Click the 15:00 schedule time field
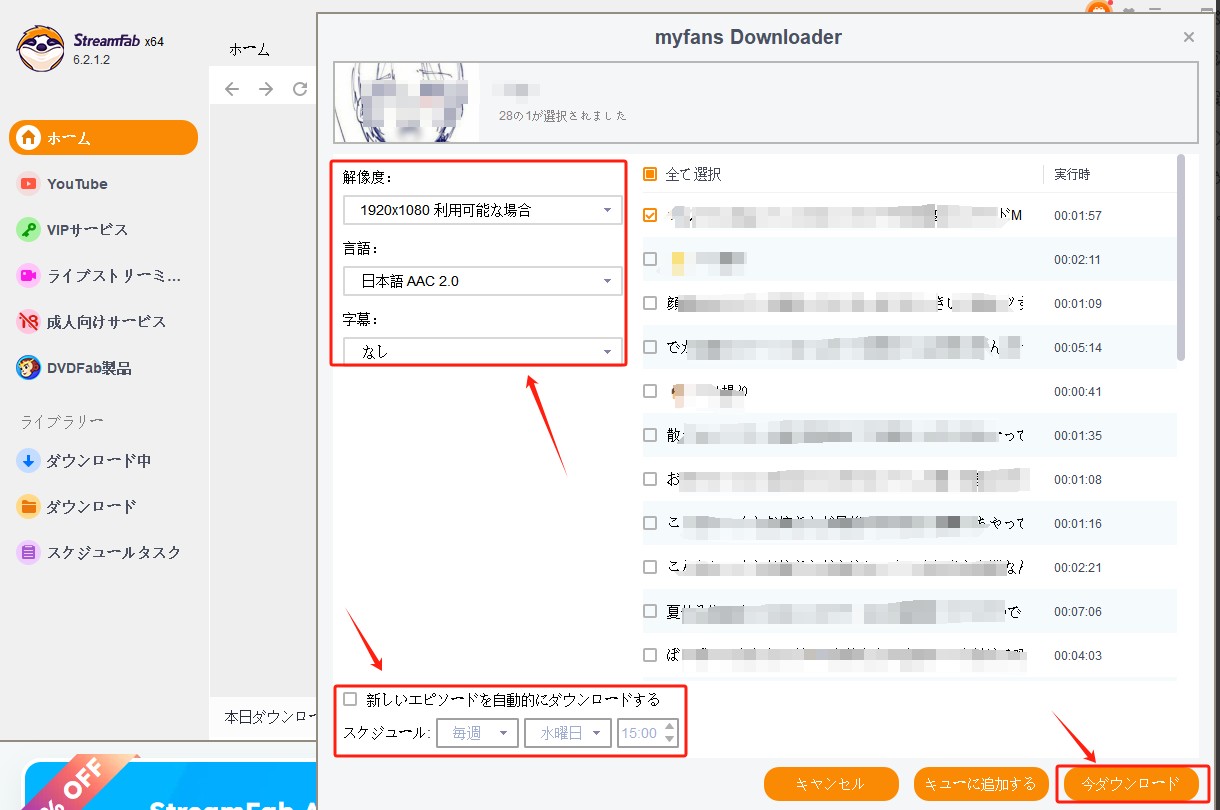1220x810 pixels. point(639,733)
